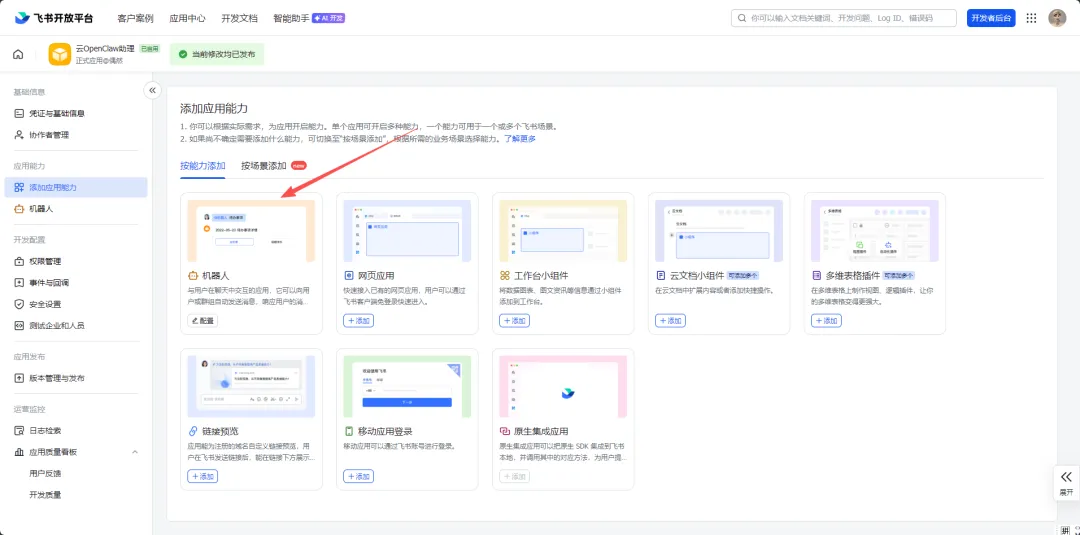The image size is (1080, 535).
Task: Click the 链接预览 card preview thumbnail
Action: (251, 386)
